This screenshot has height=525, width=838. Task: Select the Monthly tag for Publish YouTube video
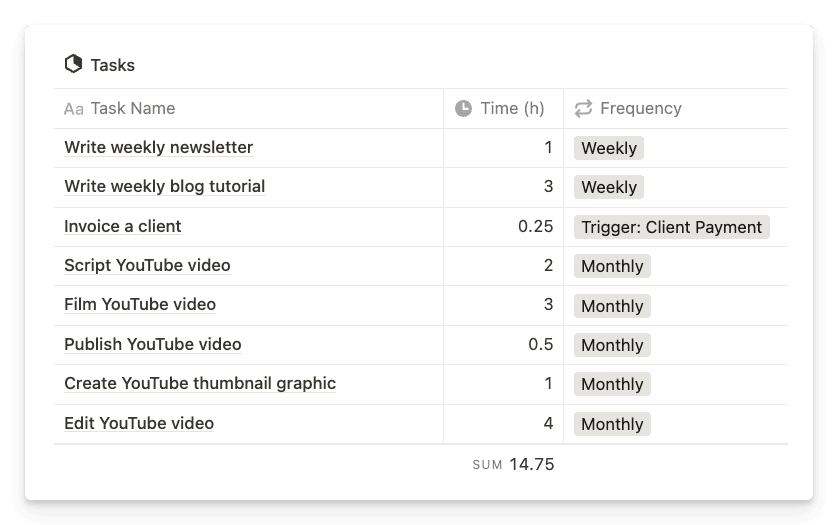[x=612, y=345]
